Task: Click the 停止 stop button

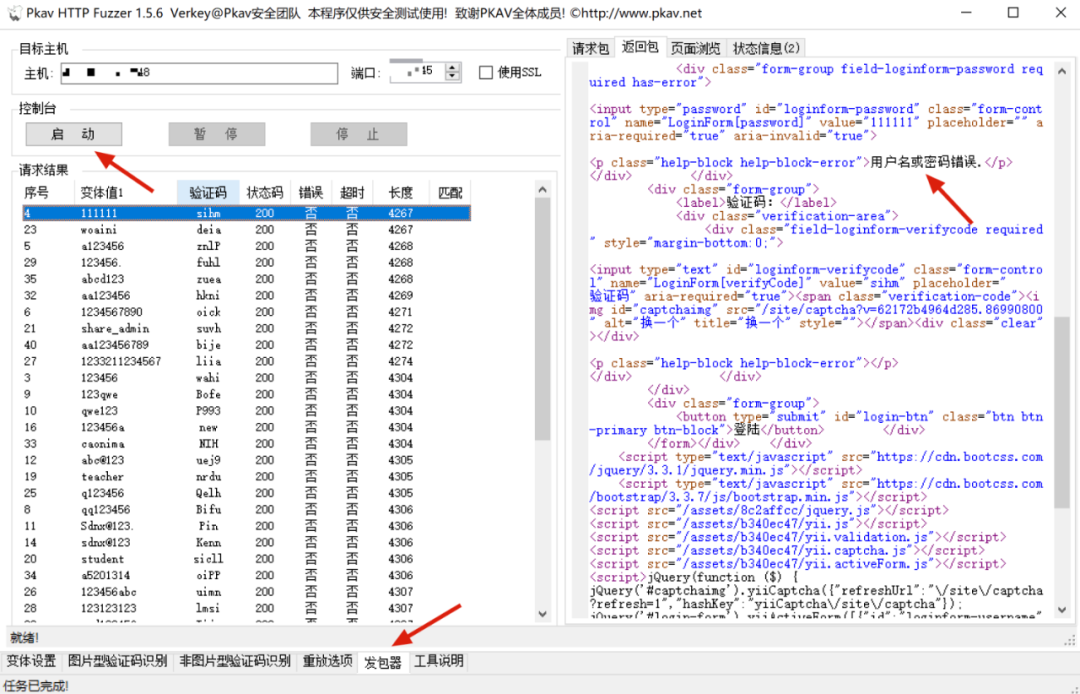Action: point(358,134)
